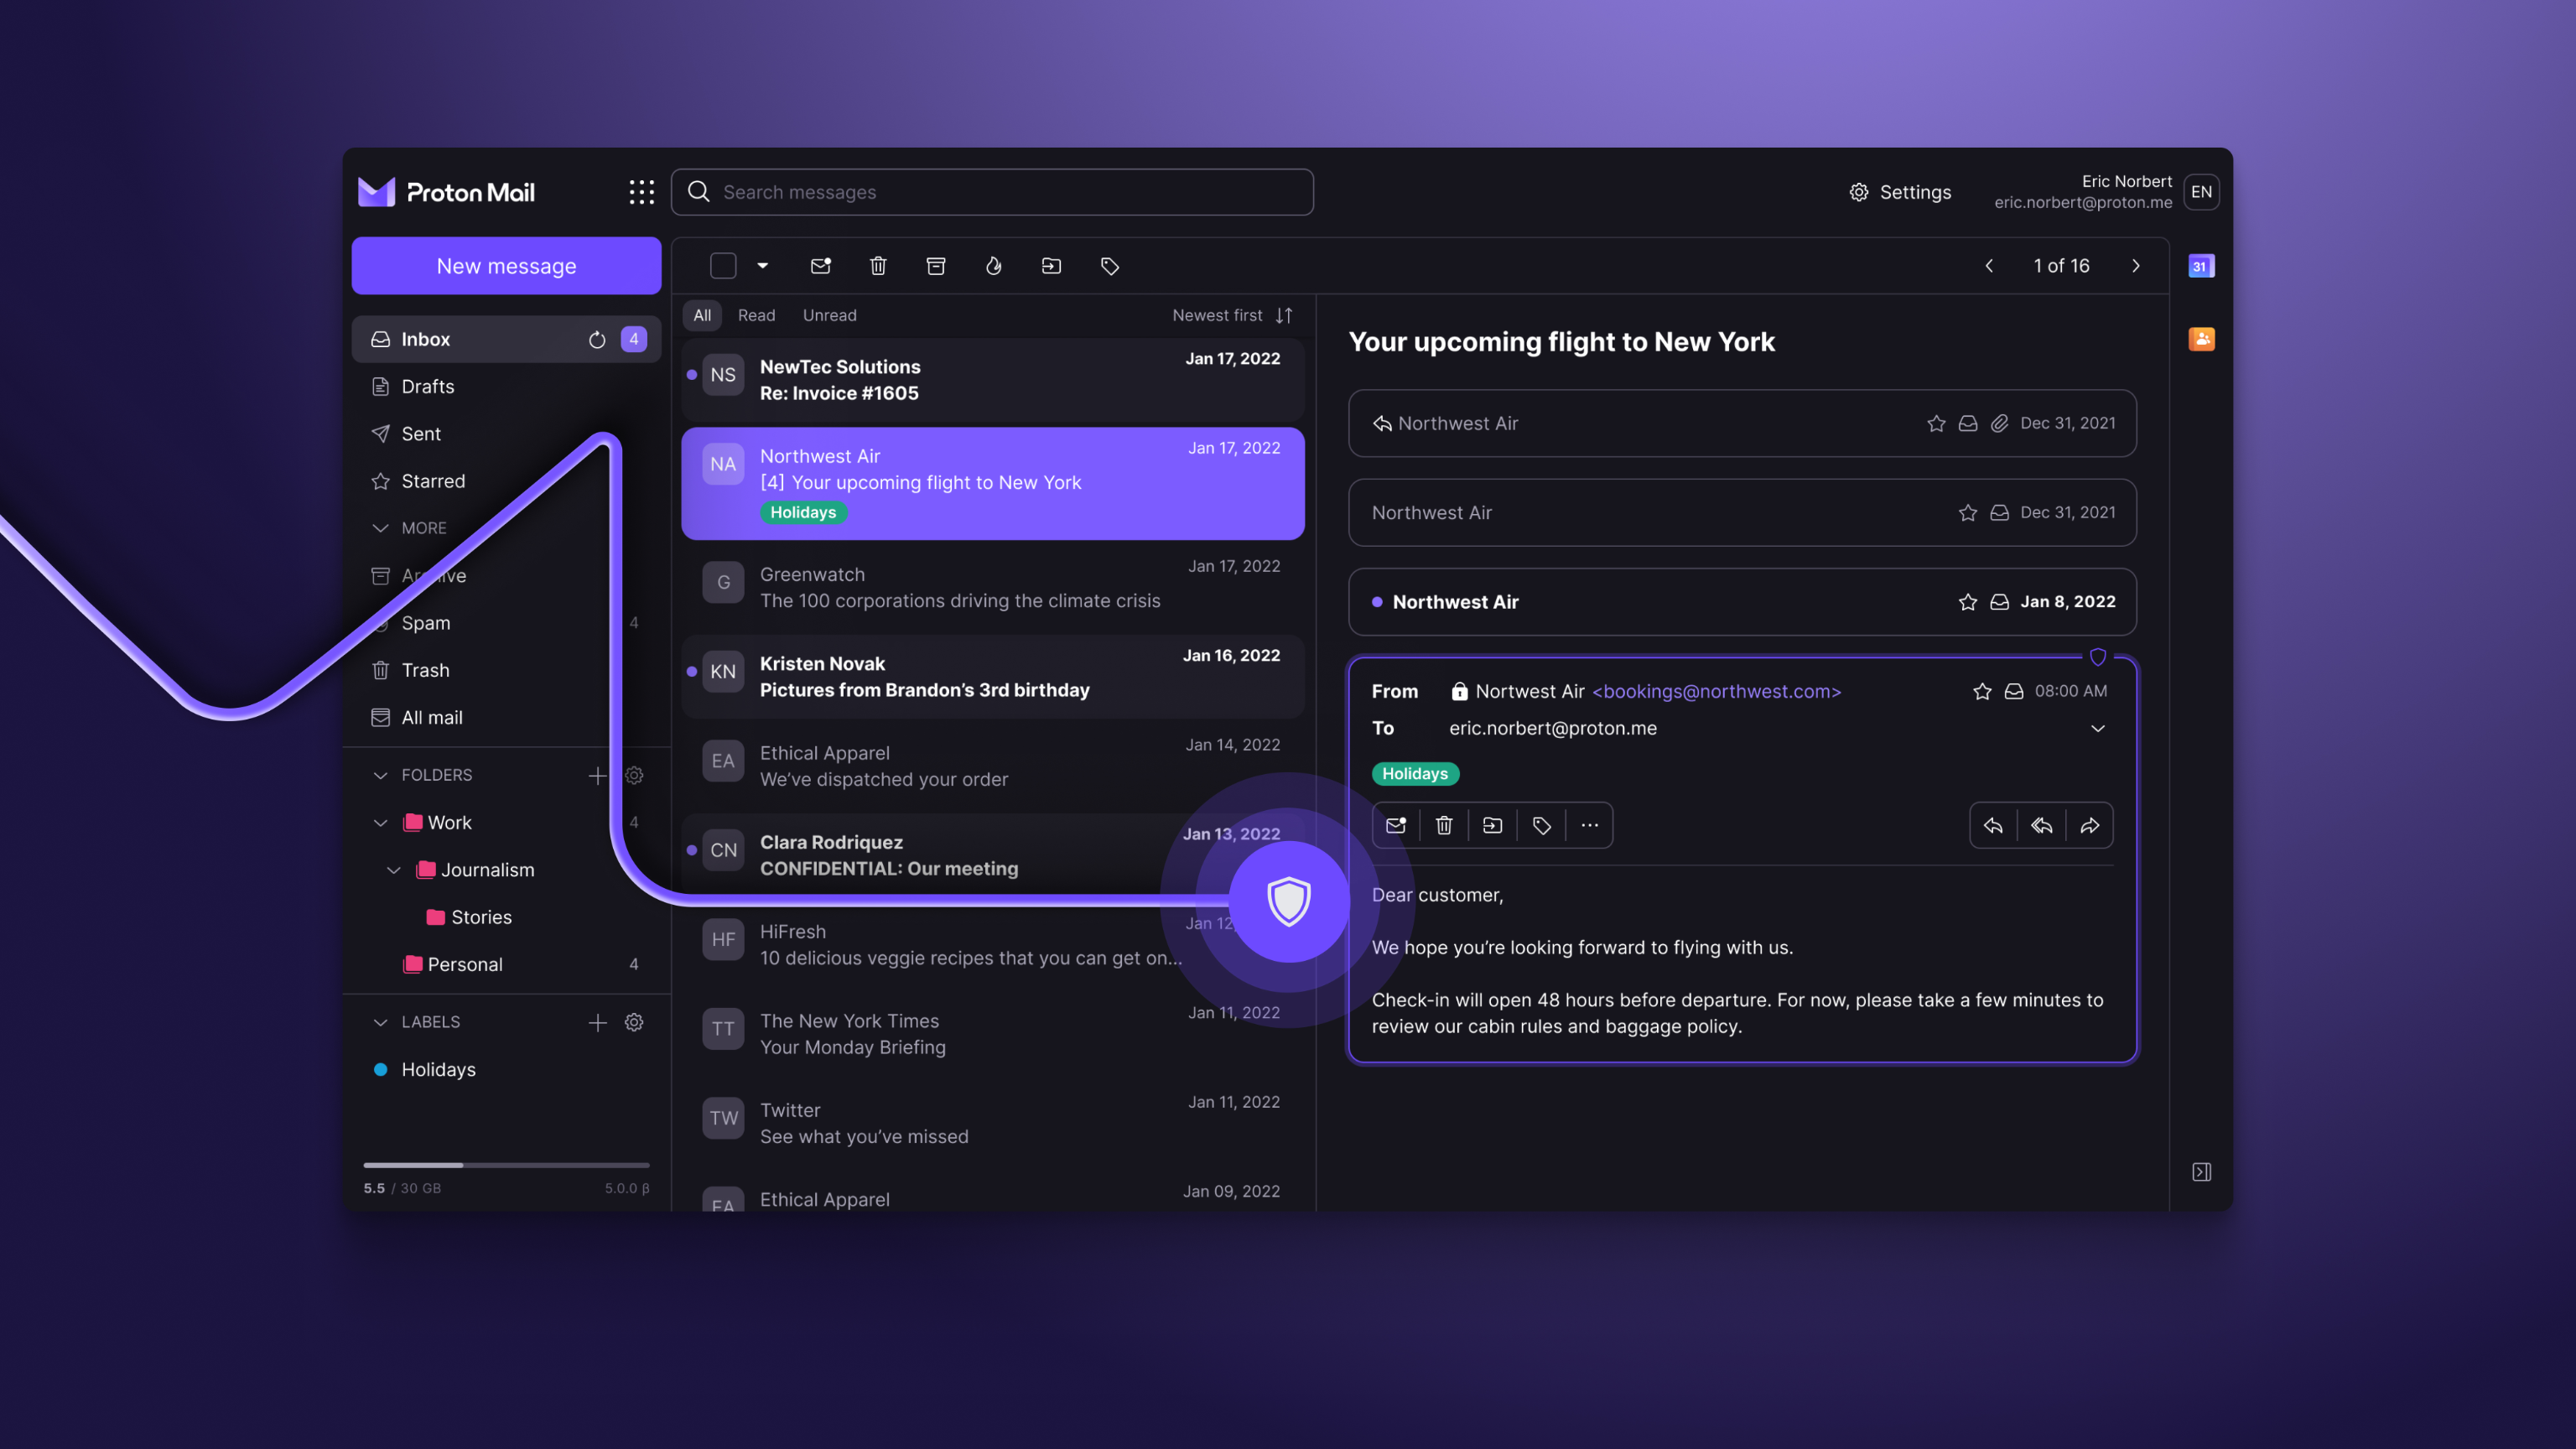Click trash icon in top toolbar
This screenshot has width=2576, height=1449.
878,266
